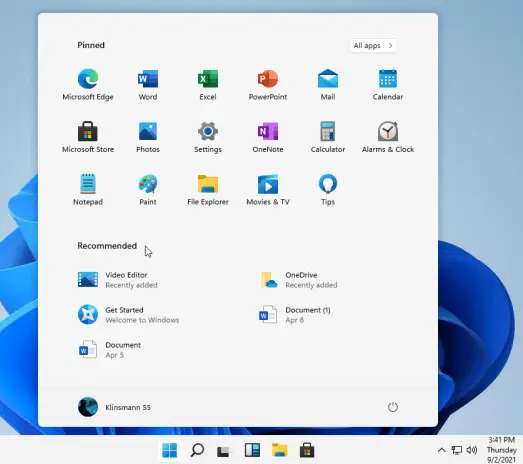Viewport: 523px width, 464px height.
Task: Open the Calendar app
Action: 388,85
